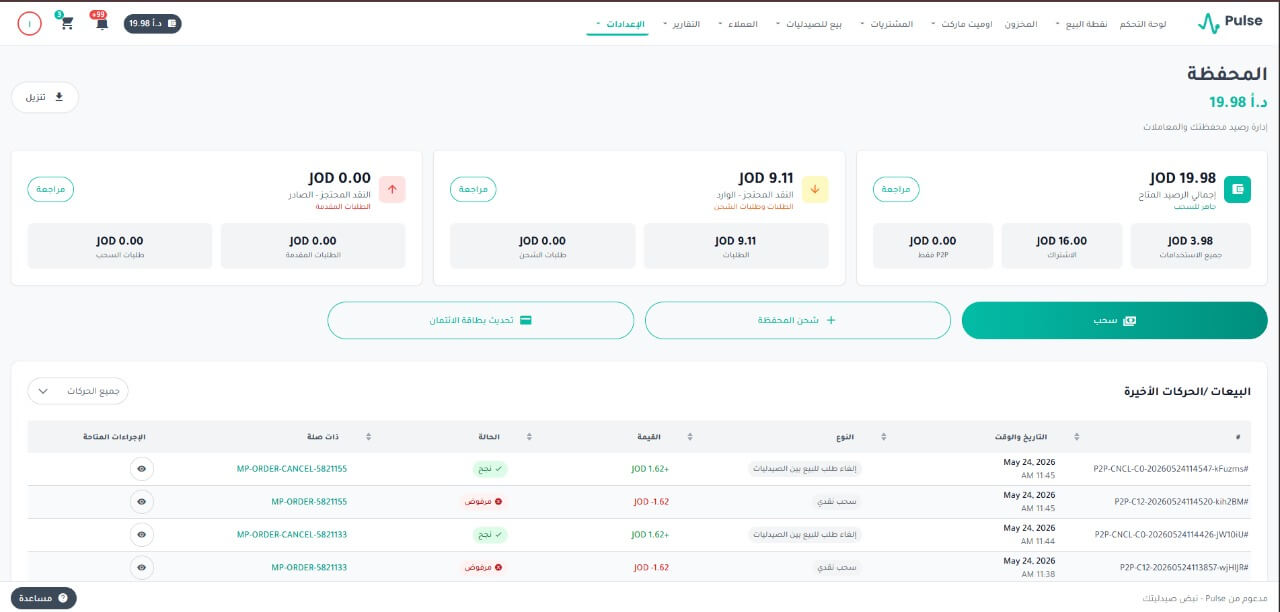This screenshot has height=612, width=1280.
Task: Click the JOD 9.11 الطلبات tile
Action: tap(736, 246)
